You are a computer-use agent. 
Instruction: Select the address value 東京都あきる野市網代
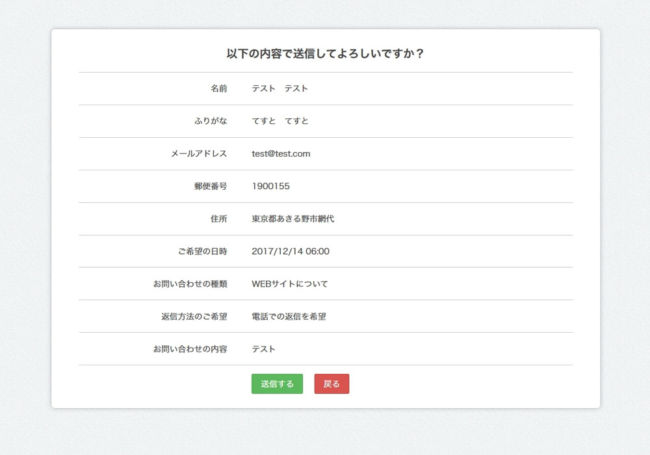click(293, 219)
